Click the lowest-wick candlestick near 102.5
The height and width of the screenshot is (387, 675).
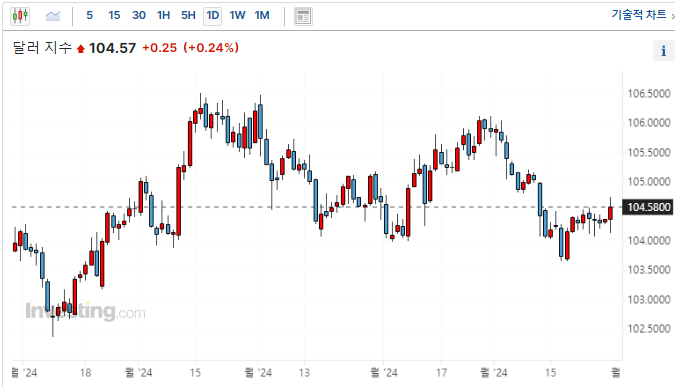click(53, 321)
